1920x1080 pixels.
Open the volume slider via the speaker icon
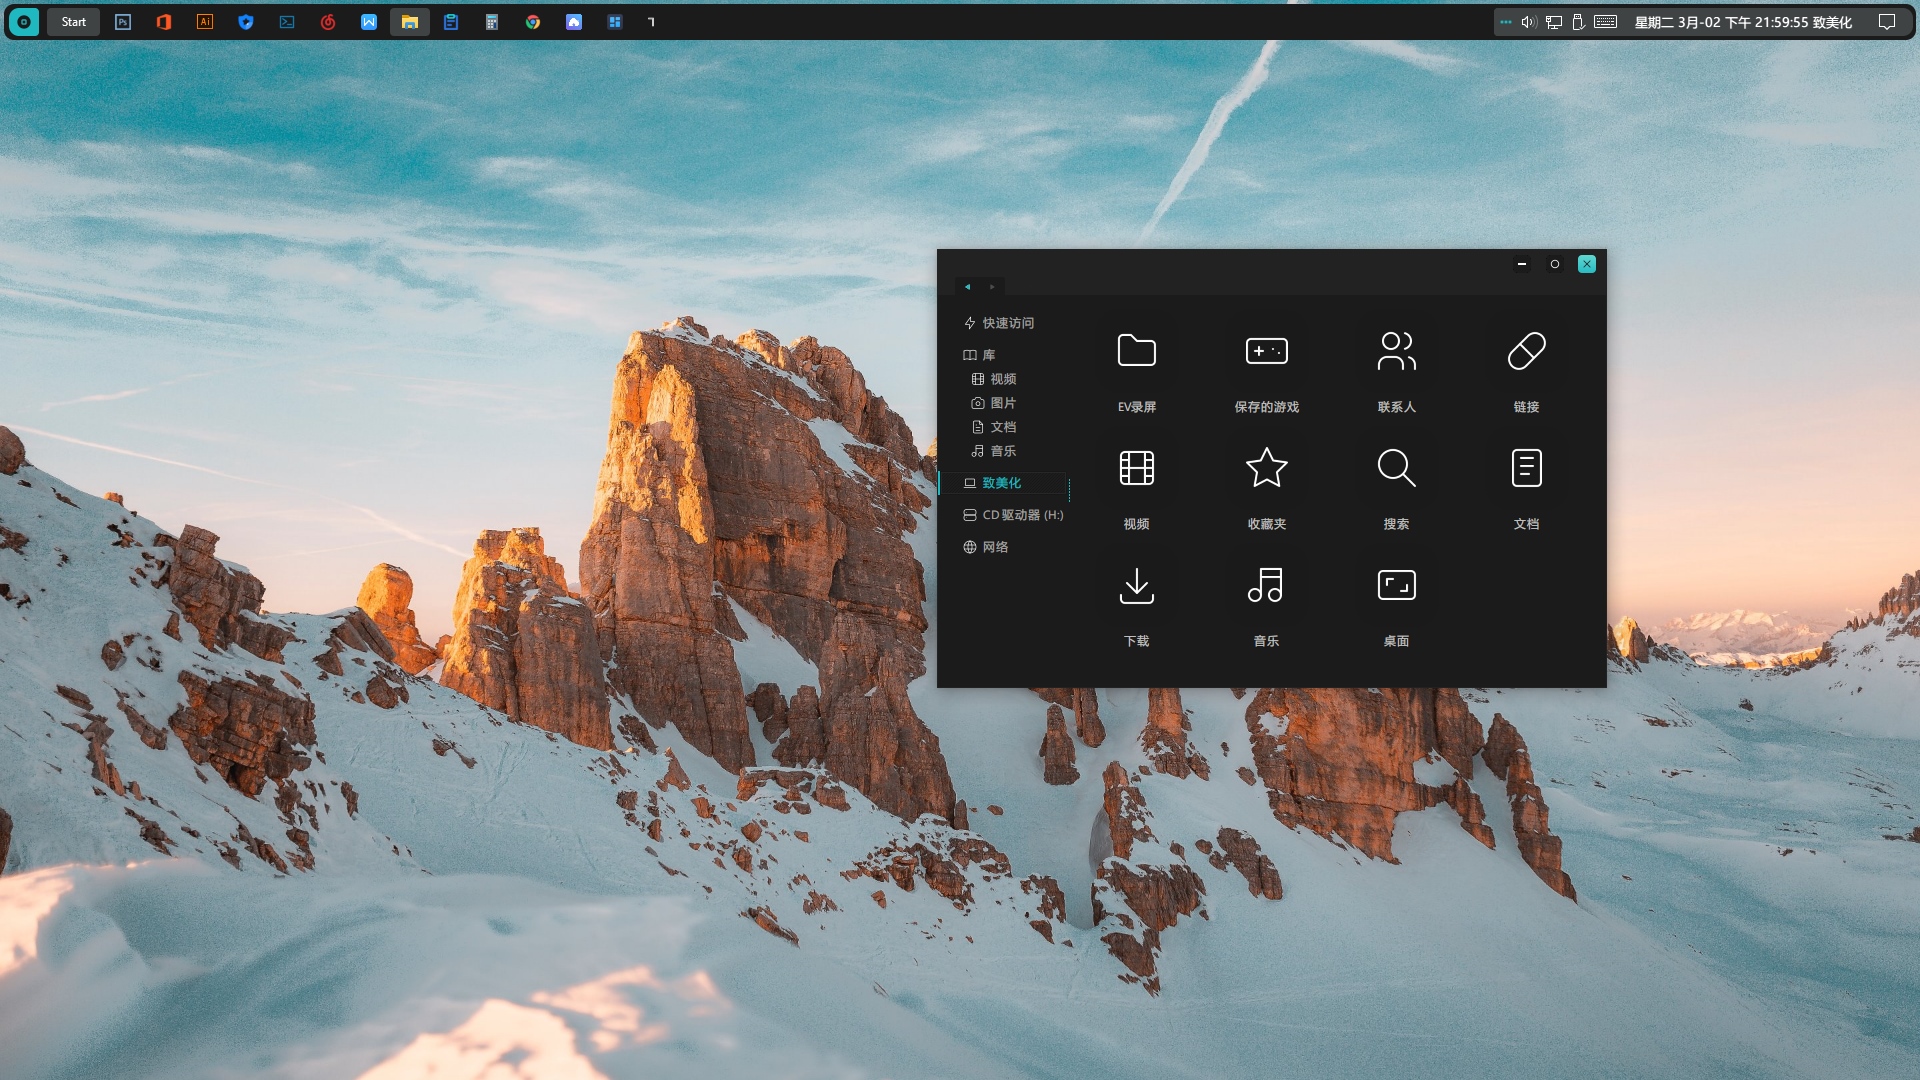tap(1529, 21)
